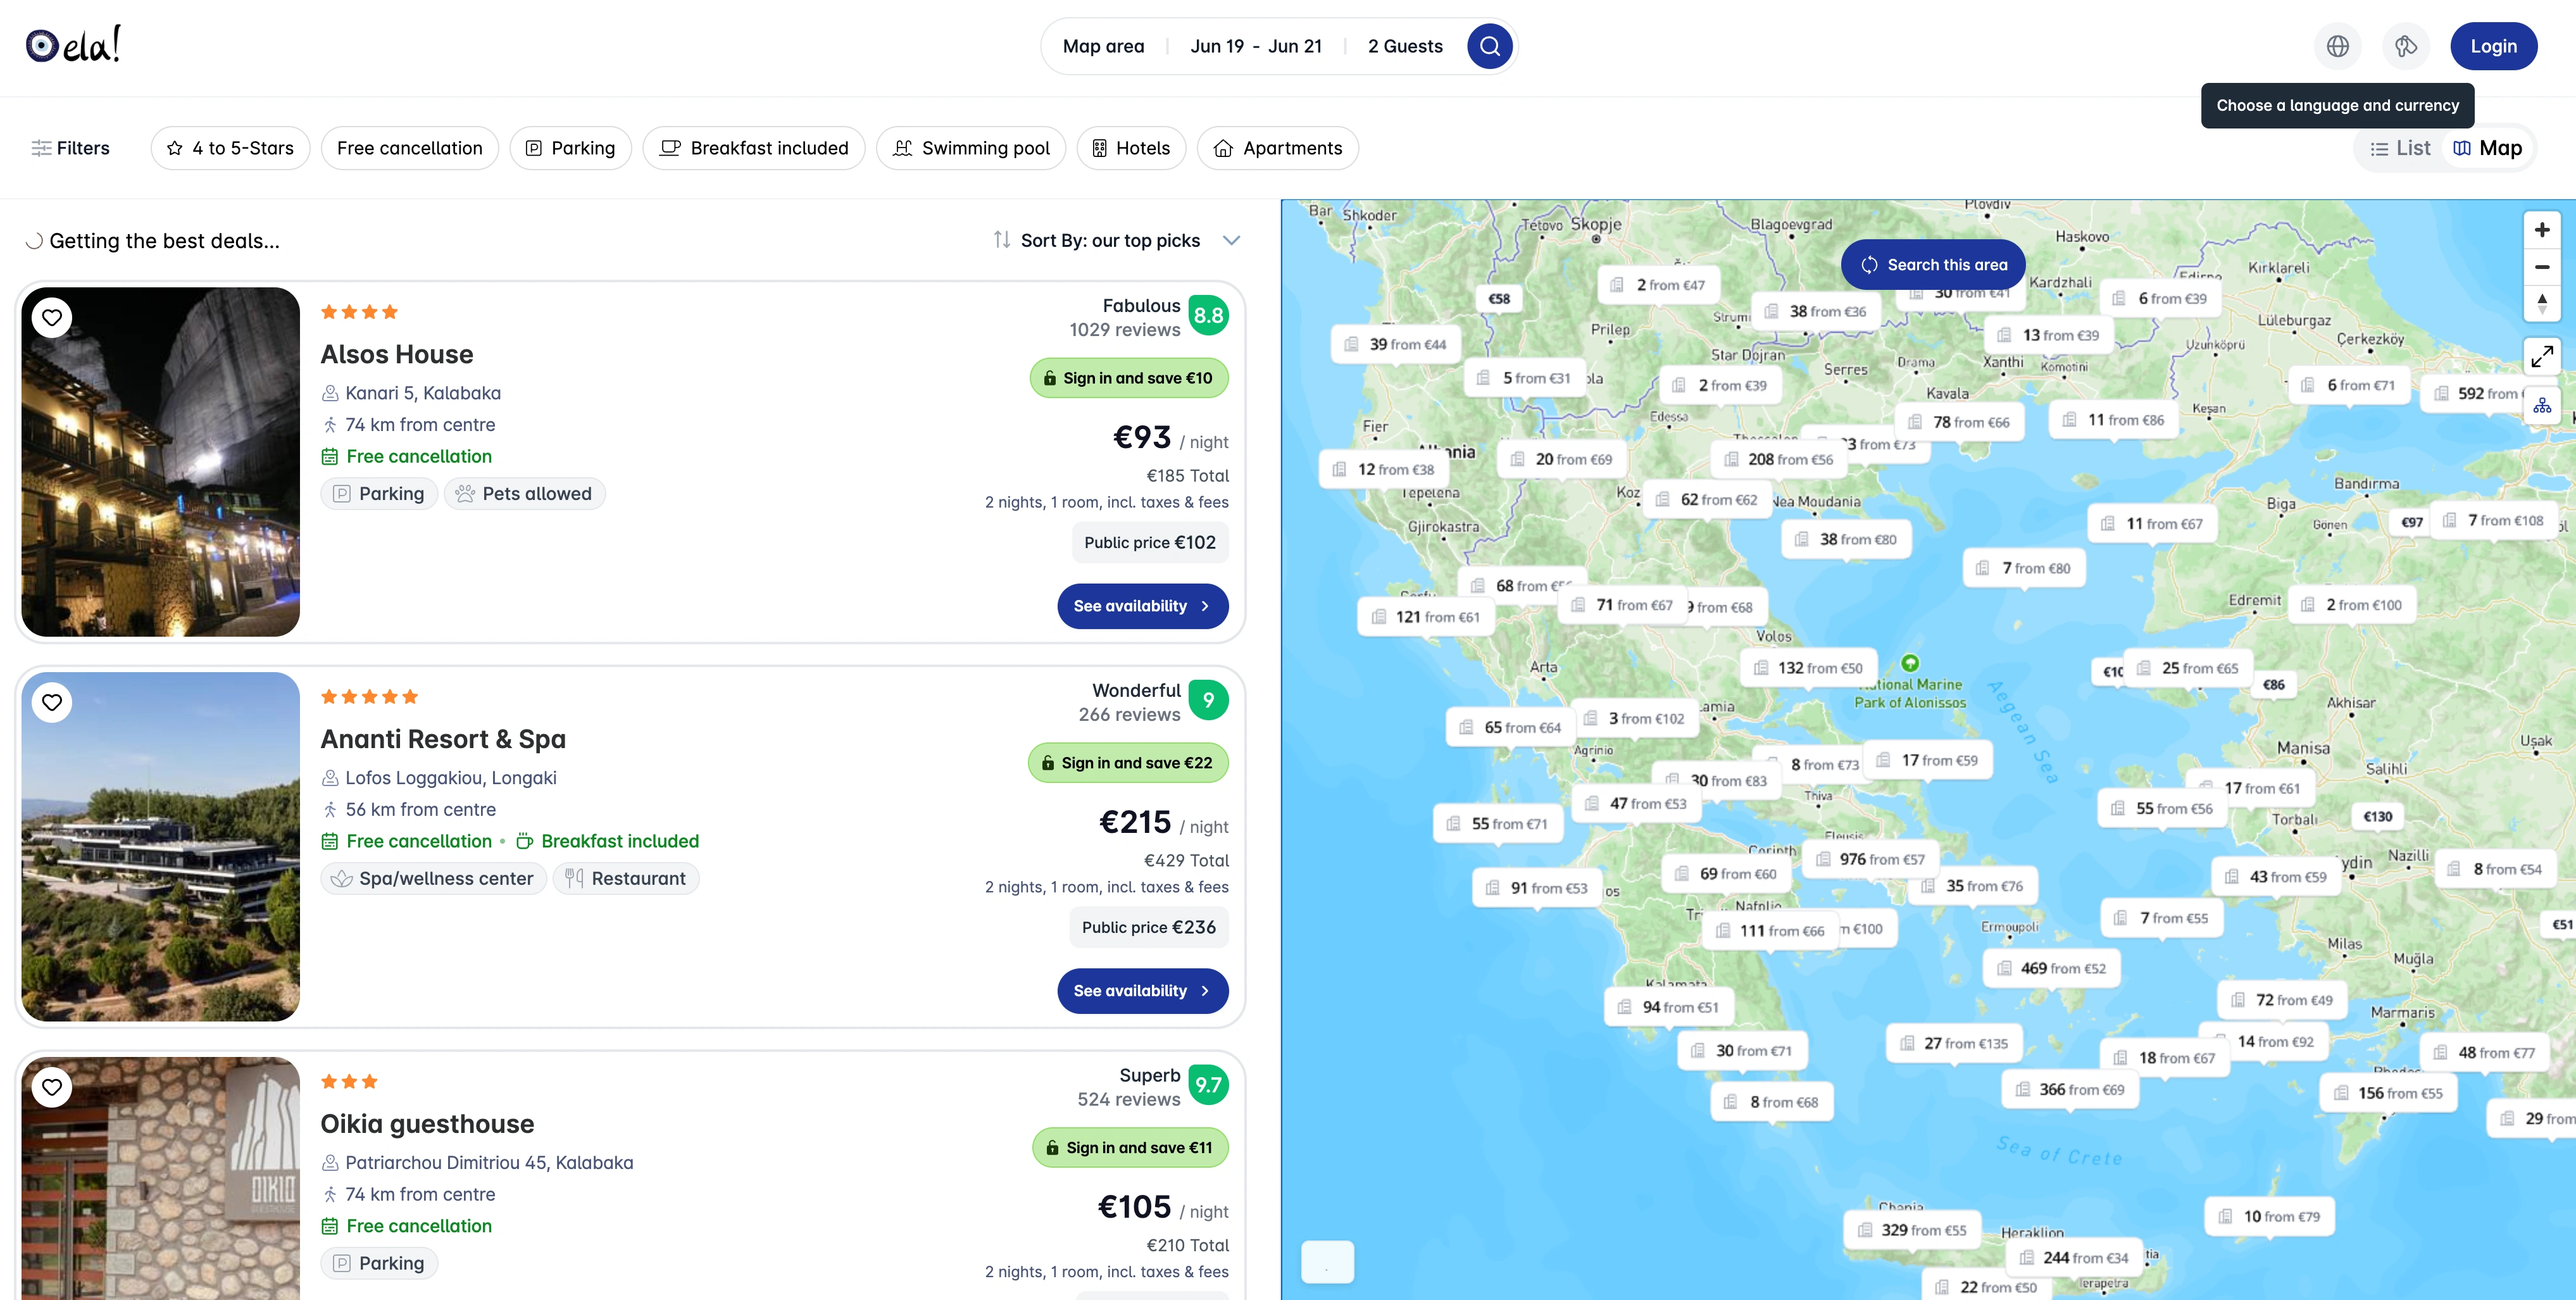
Task: Click the map clustering toggle icon
Action: click(2541, 405)
